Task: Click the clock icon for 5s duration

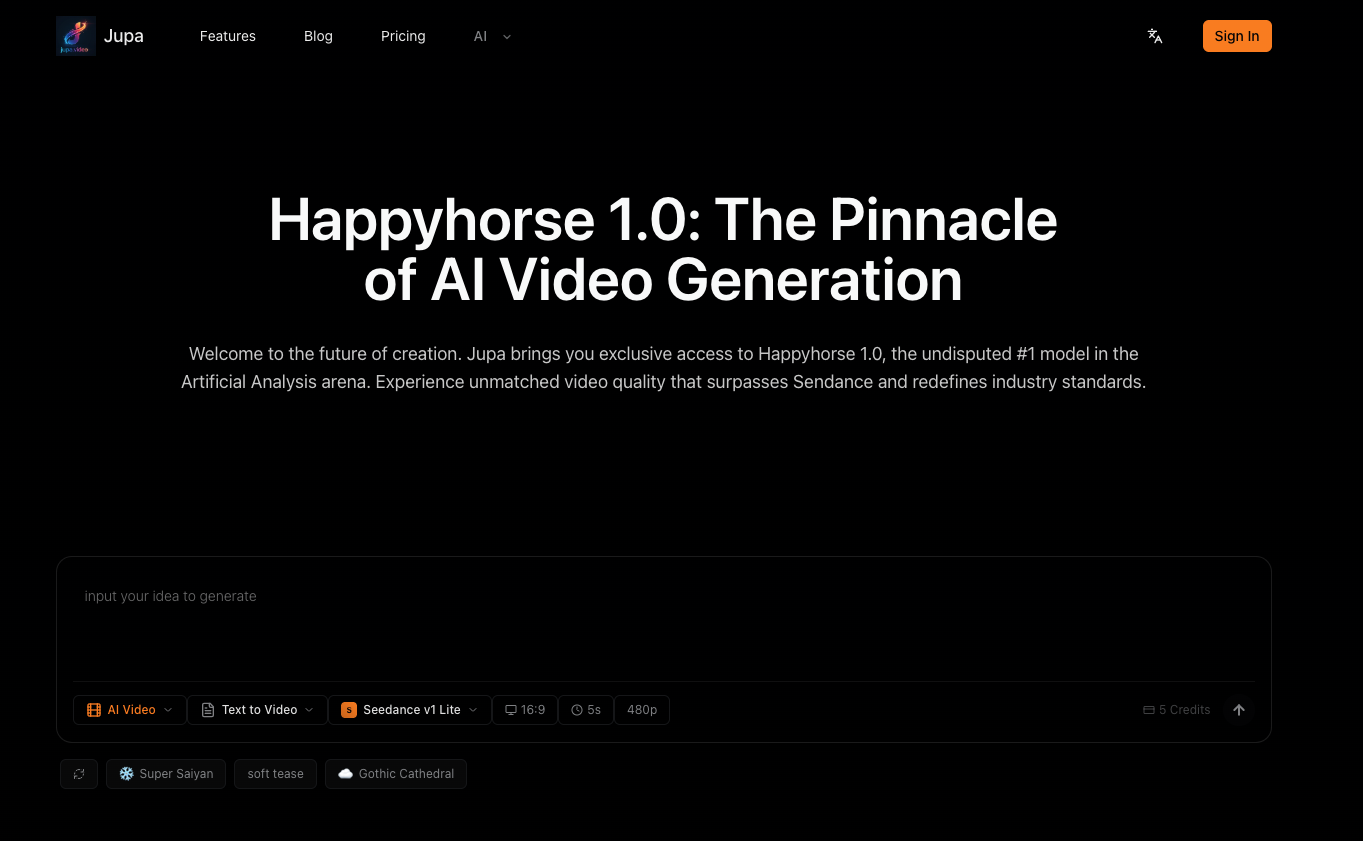Action: [577, 710]
